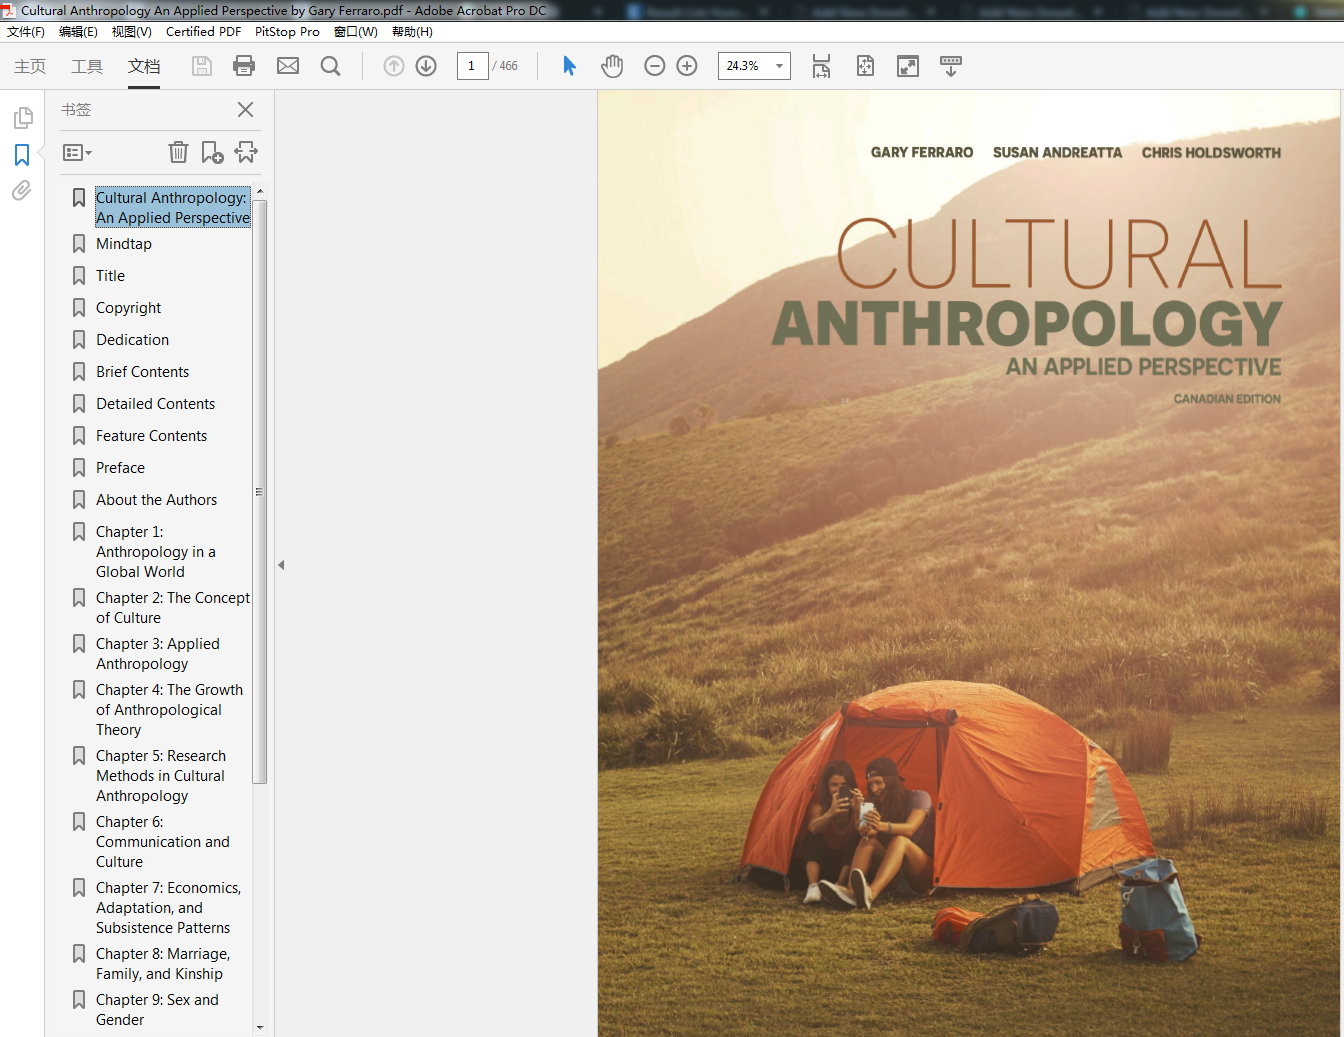This screenshot has height=1037, width=1344.
Task: Toggle the Bookmarks panel icon
Action: click(22, 155)
